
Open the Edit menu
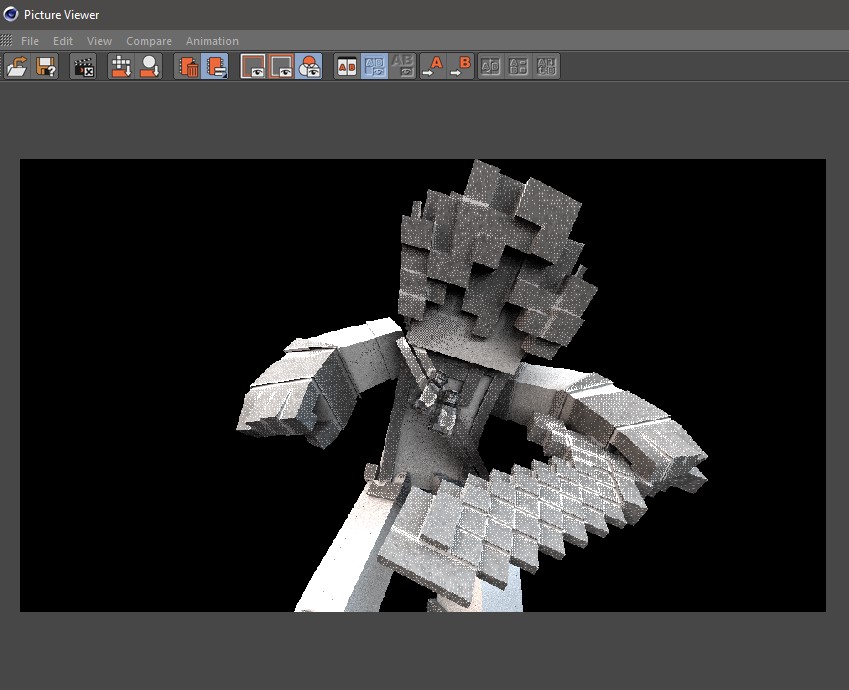coord(63,41)
